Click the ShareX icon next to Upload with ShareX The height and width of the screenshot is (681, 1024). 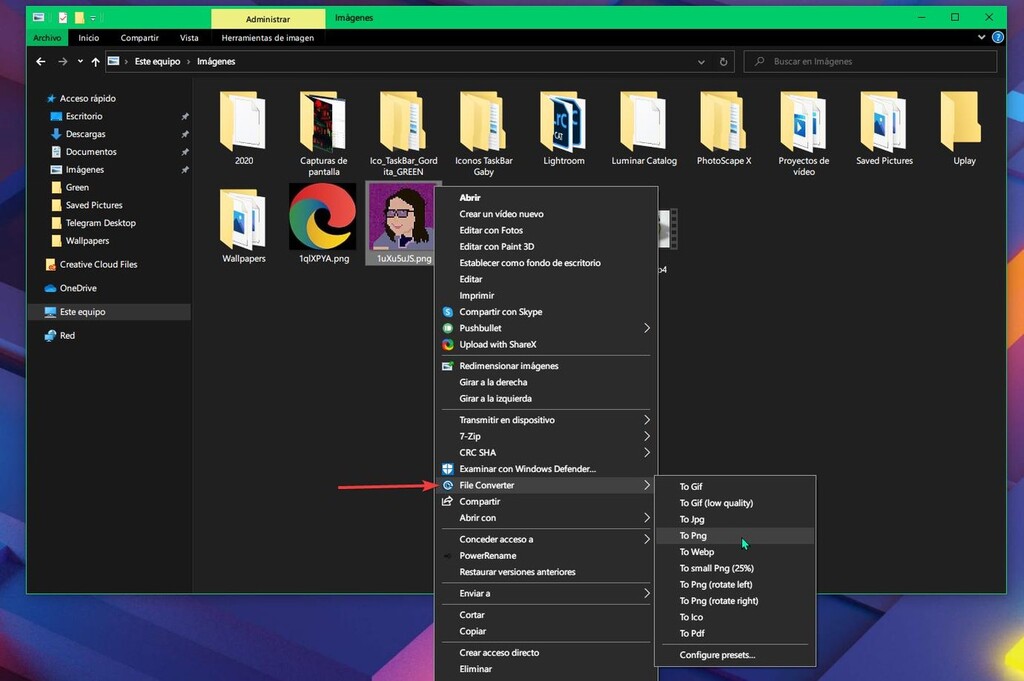pyautogui.click(x=445, y=344)
